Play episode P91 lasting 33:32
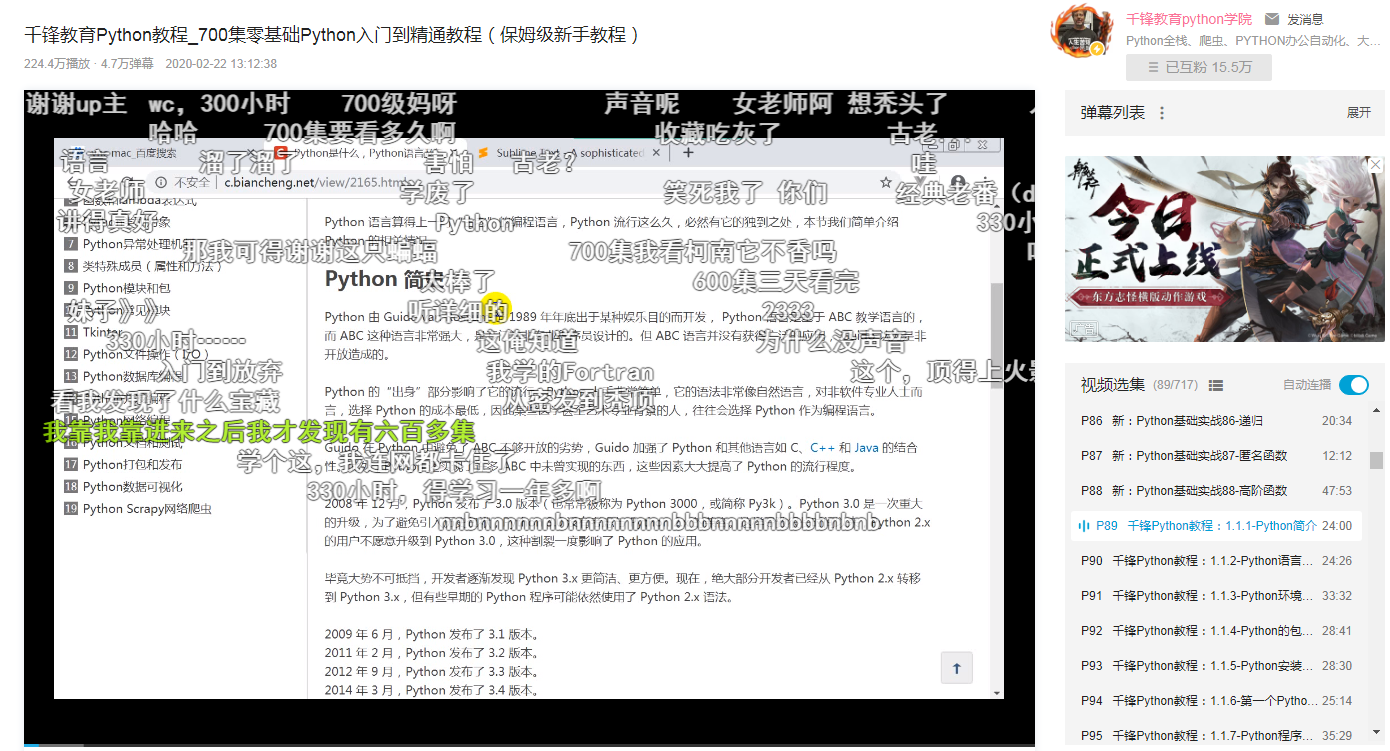Viewport: 1390px width, 751px height. [x=1217, y=596]
